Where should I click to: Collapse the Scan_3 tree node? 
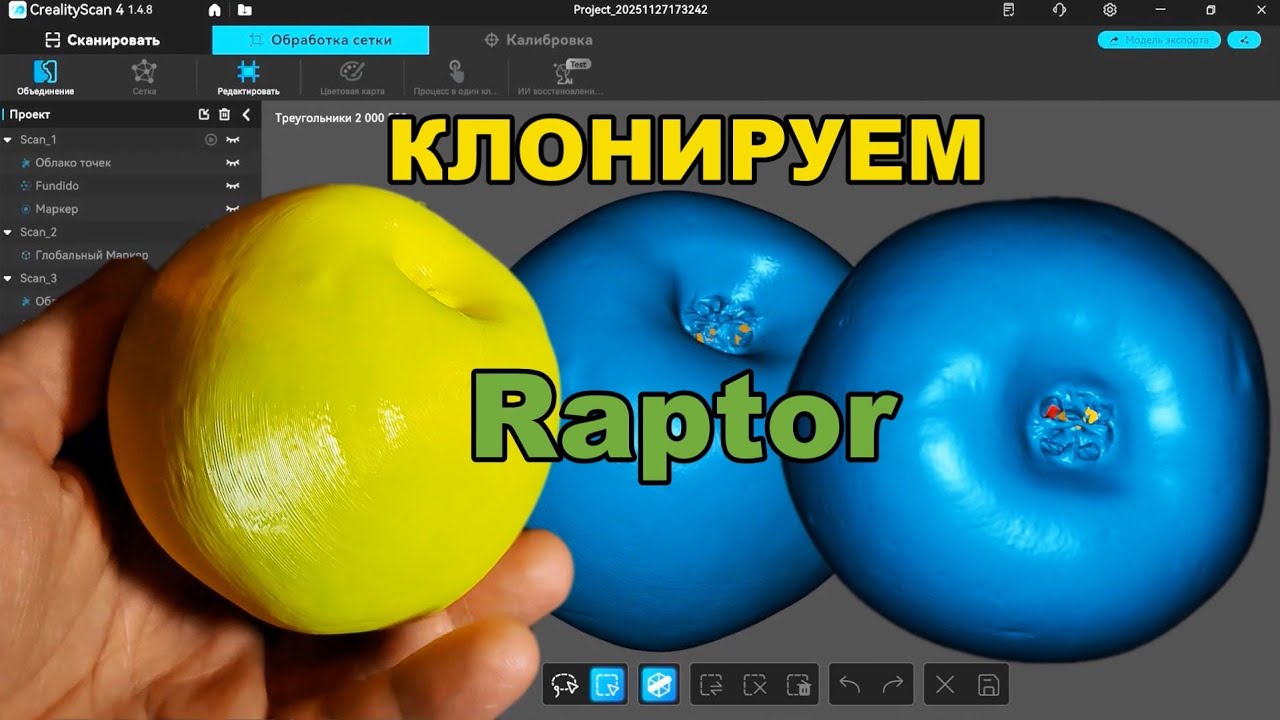8,278
